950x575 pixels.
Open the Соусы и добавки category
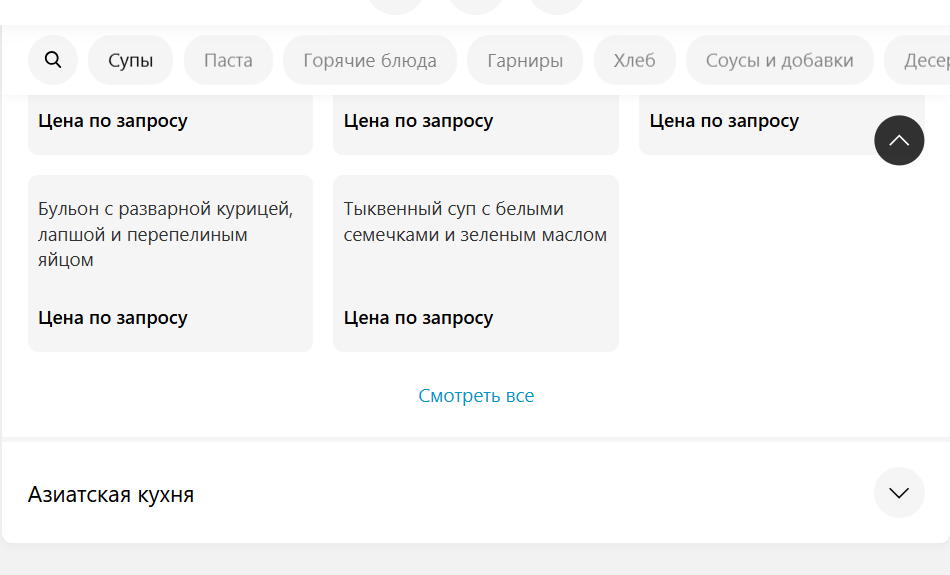[779, 60]
